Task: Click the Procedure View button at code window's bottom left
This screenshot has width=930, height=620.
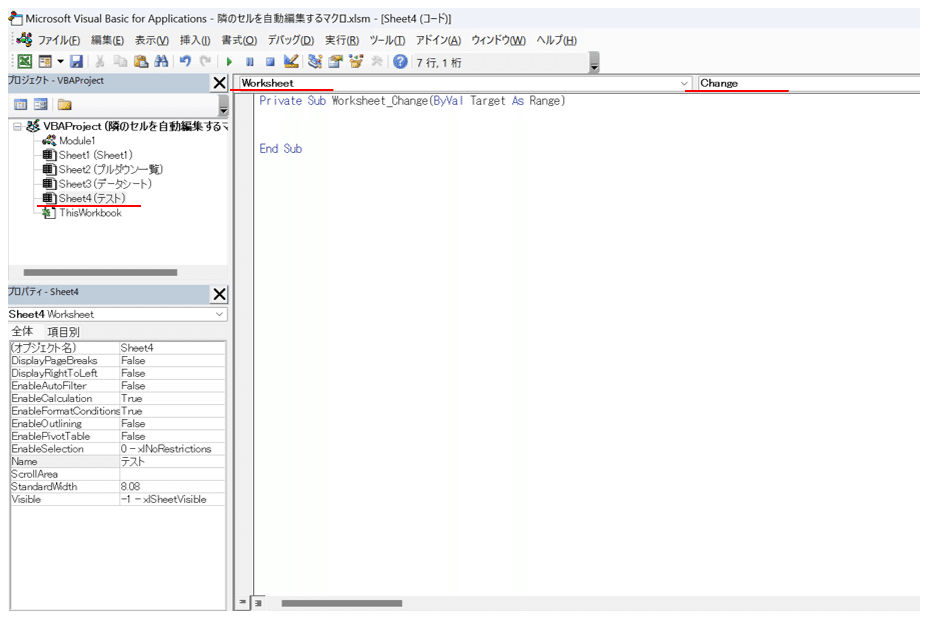Action: coord(243,603)
